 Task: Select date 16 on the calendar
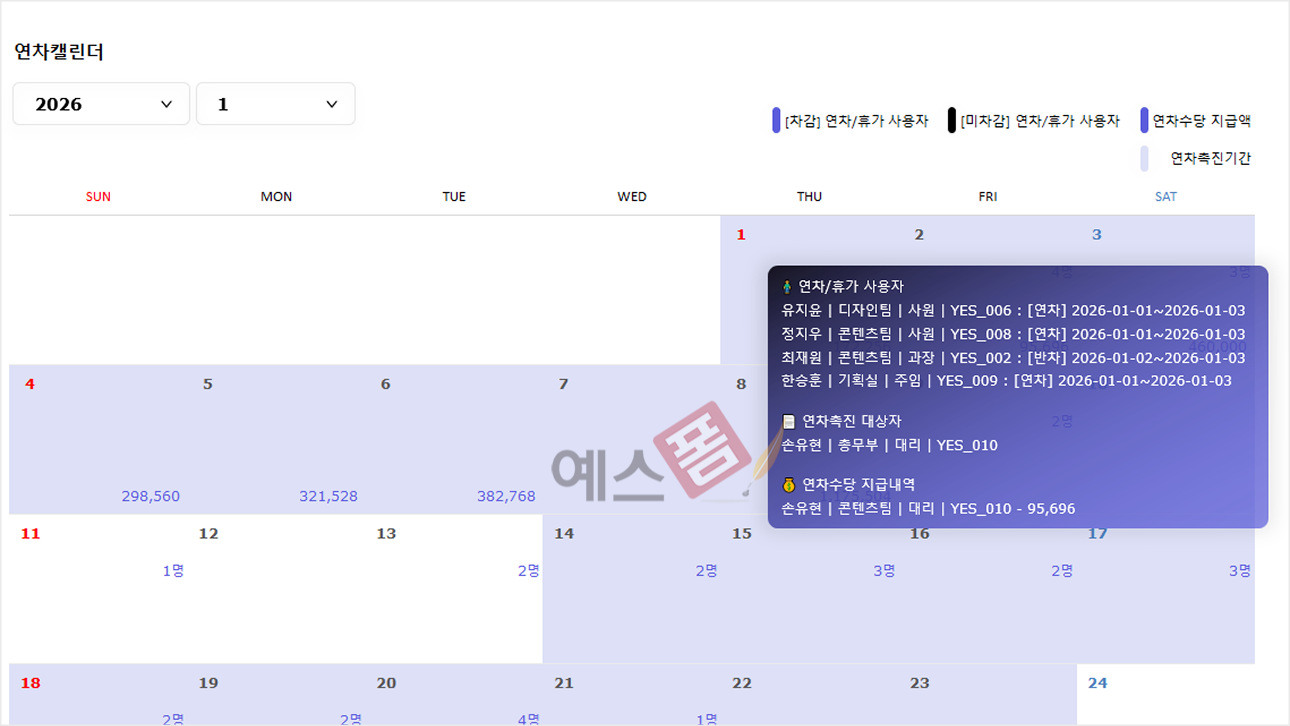point(920,534)
